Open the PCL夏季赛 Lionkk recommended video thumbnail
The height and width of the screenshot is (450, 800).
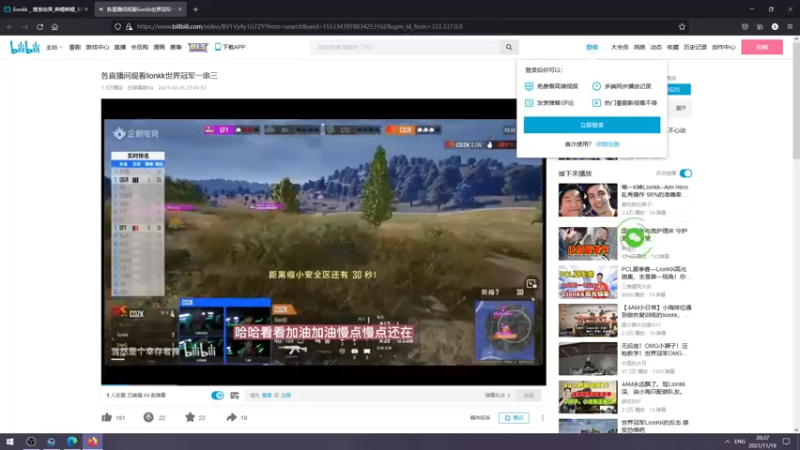[x=588, y=282]
